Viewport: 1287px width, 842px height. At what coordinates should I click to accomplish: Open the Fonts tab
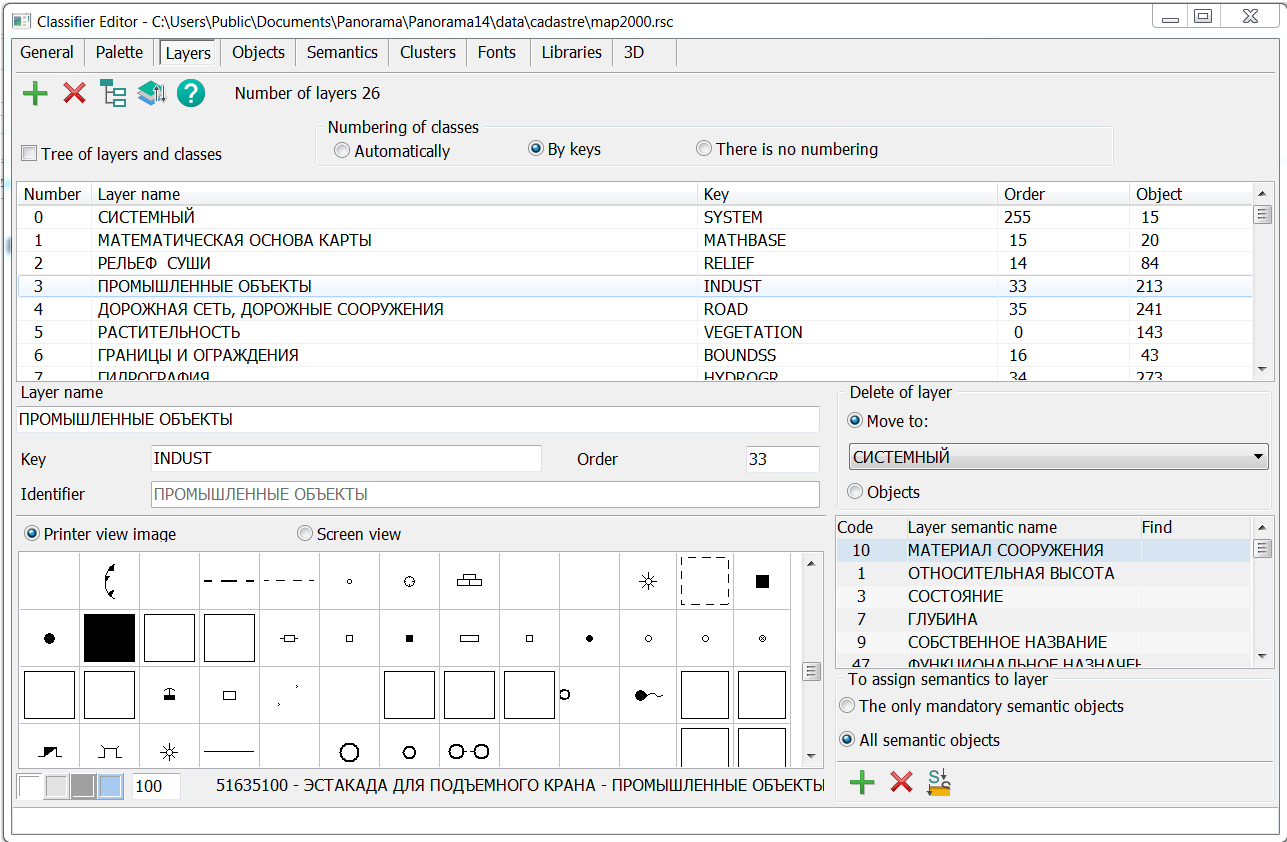(x=497, y=52)
